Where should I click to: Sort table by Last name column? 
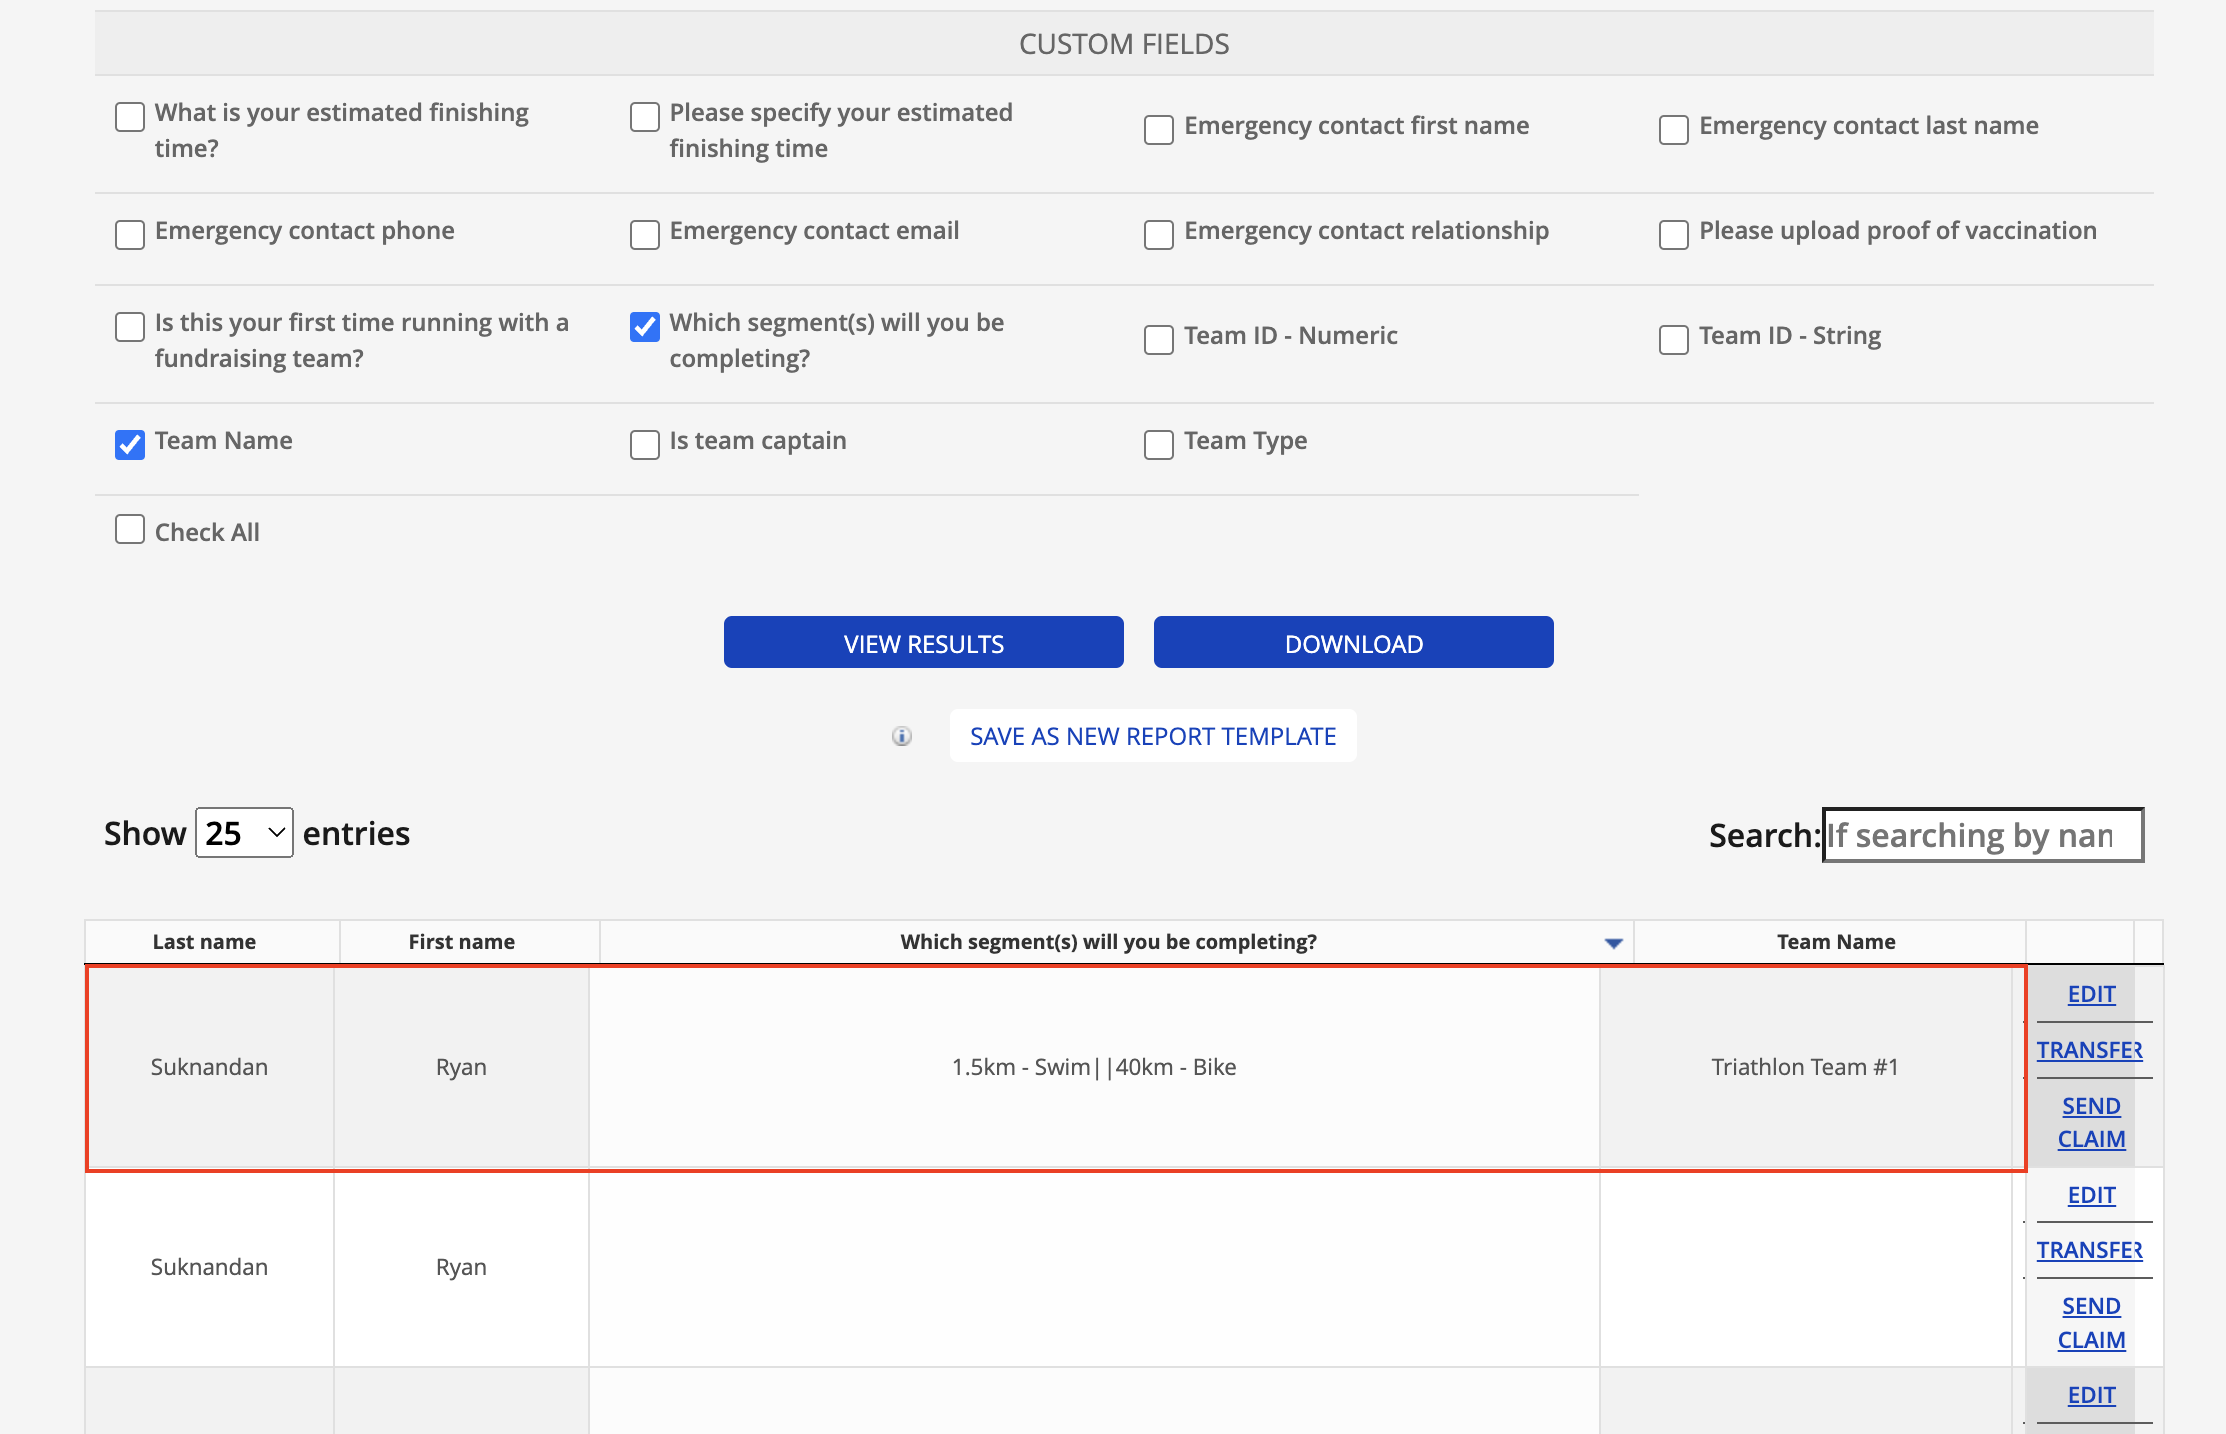pyautogui.click(x=204, y=942)
